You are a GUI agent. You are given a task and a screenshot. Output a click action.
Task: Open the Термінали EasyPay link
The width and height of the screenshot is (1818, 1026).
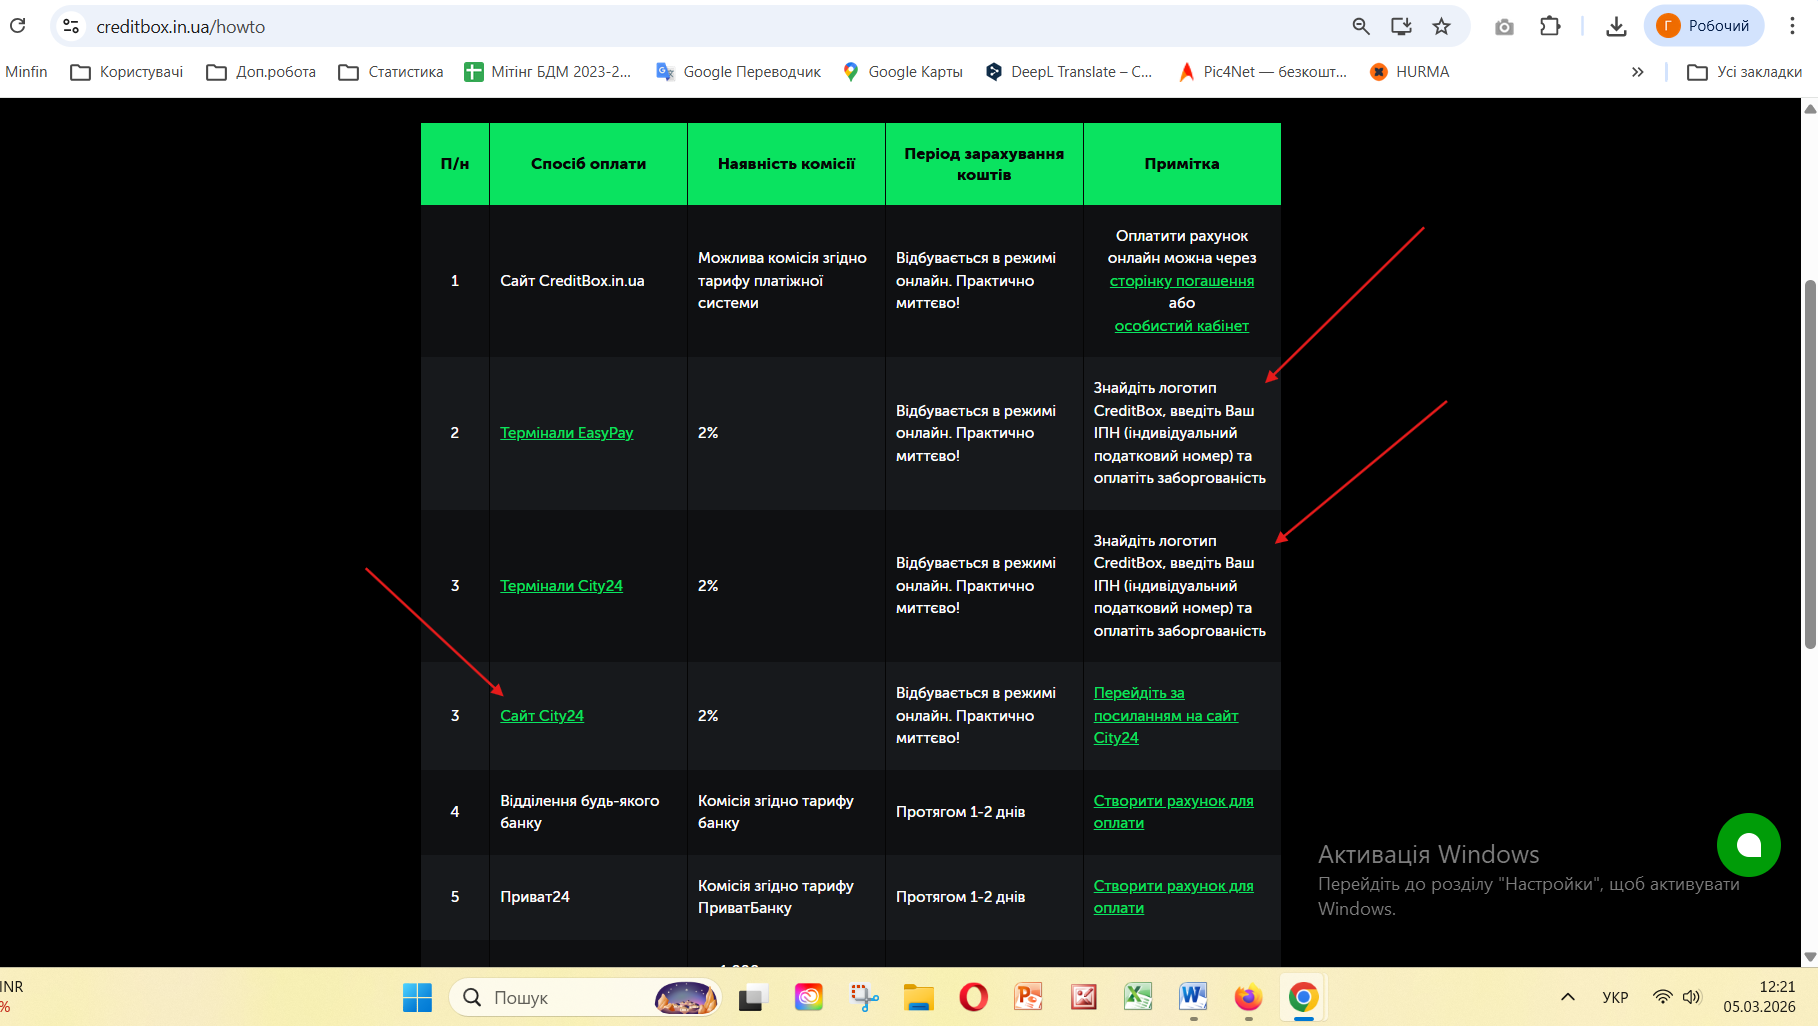567,433
